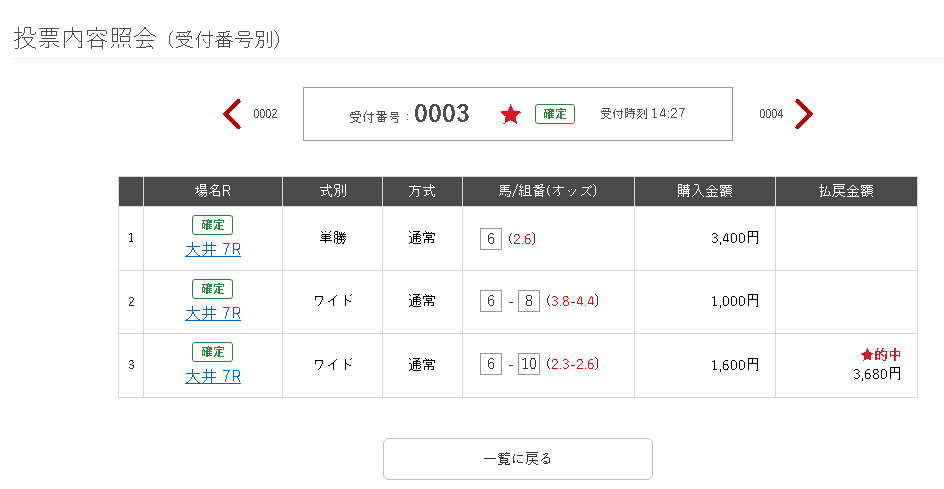
Task: Click the 購入金額 column header
Action: 704,191
